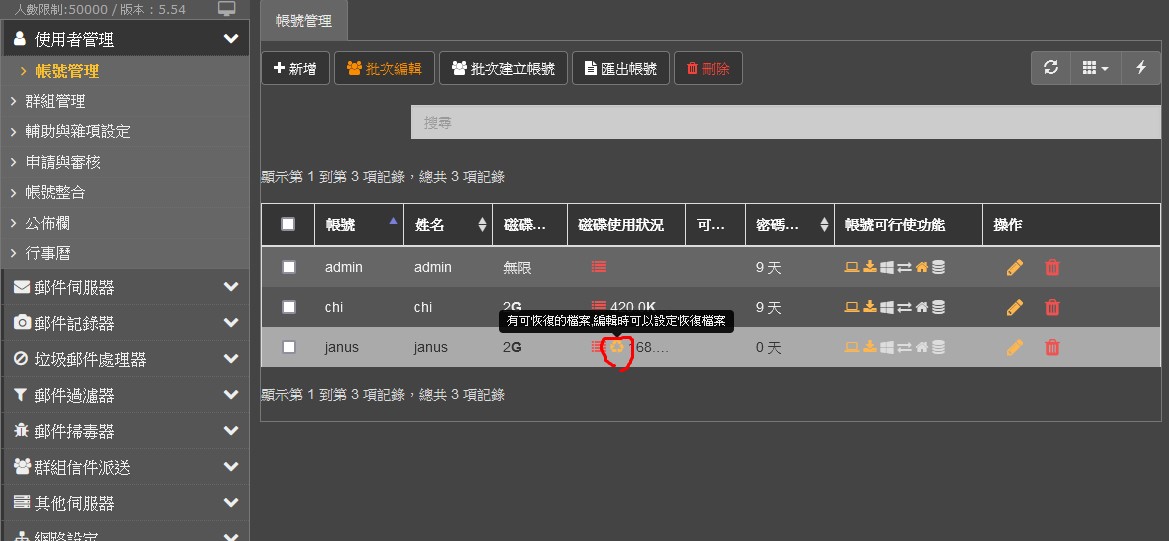Open the 群組管理 menu item
This screenshot has height=541, width=1169.
55,101
